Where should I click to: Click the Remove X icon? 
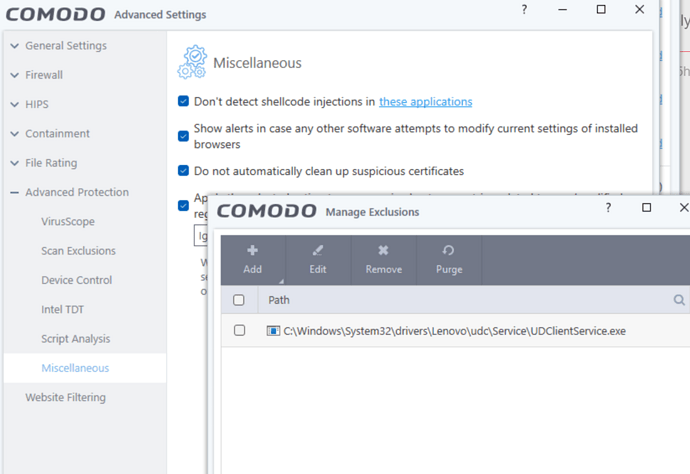383,250
